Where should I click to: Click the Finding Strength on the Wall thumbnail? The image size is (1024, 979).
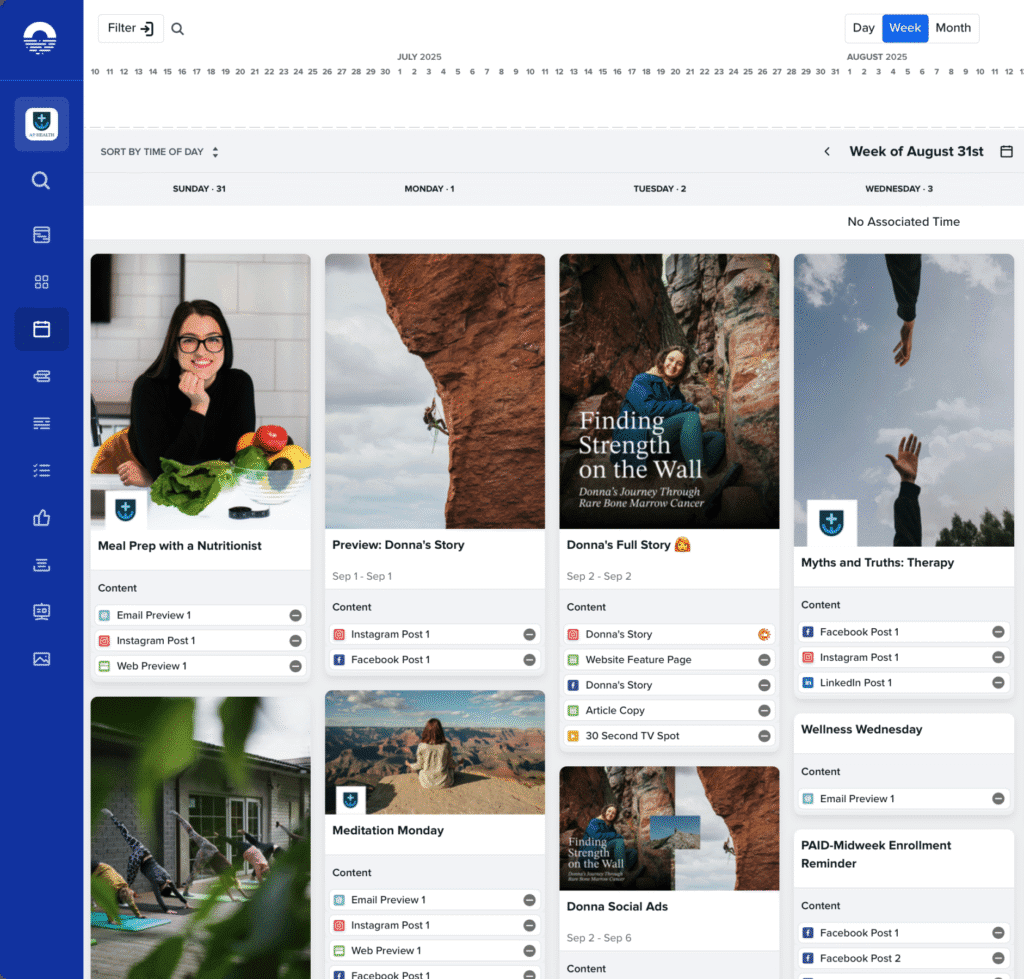pyautogui.click(x=669, y=390)
